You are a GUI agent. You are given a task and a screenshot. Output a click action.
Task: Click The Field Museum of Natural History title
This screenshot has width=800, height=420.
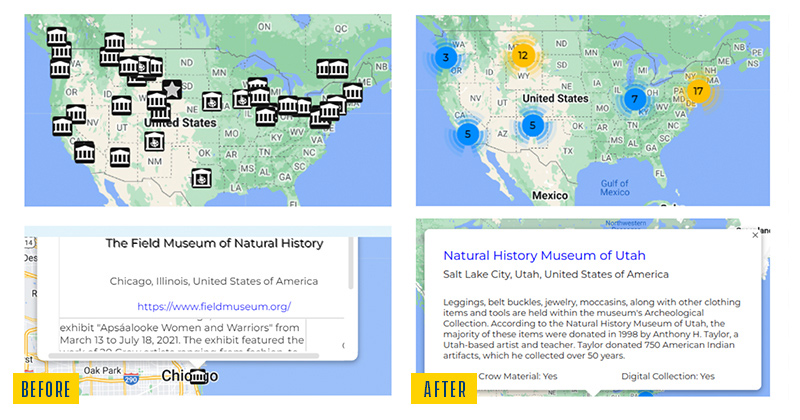click(x=214, y=243)
